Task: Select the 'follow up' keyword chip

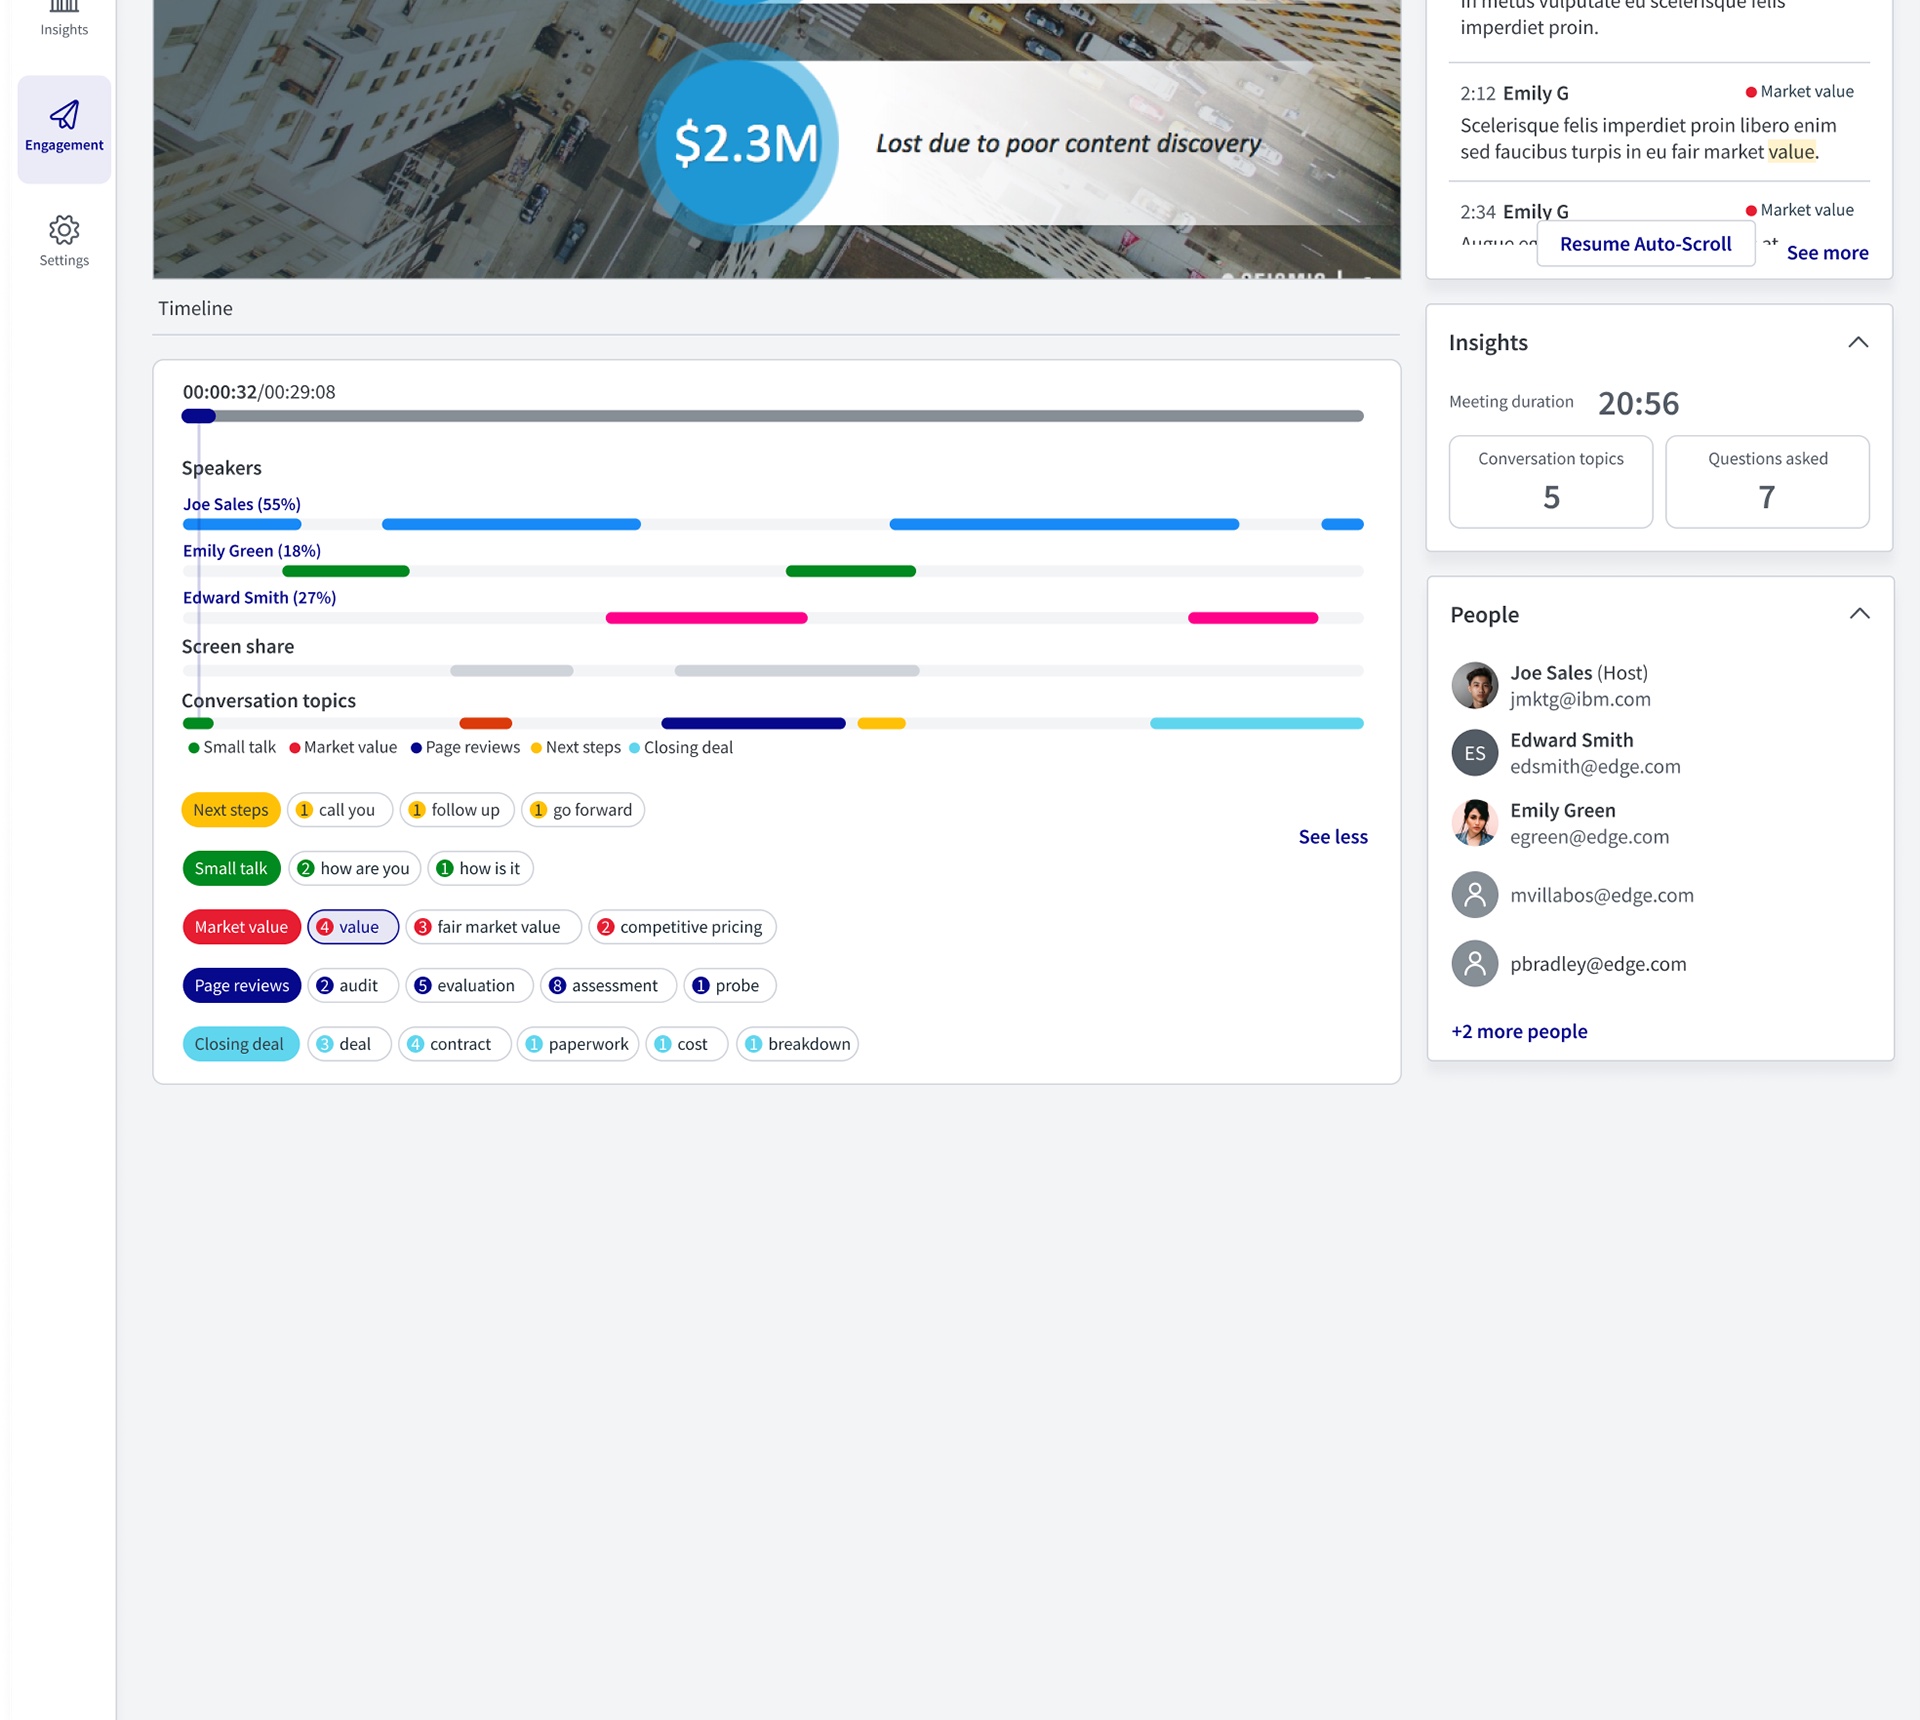Action: [457, 810]
